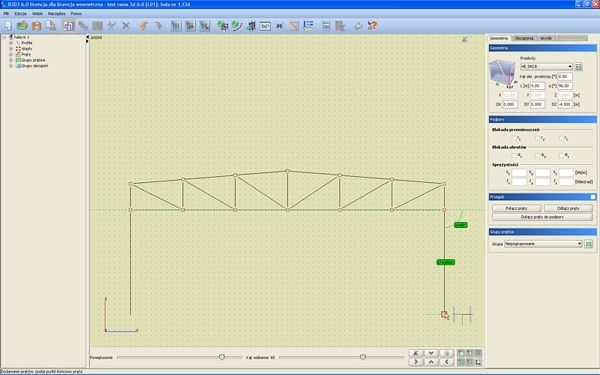The width and height of the screenshot is (600, 375).
Task: Open a file with the folder icon
Action: pos(22,26)
